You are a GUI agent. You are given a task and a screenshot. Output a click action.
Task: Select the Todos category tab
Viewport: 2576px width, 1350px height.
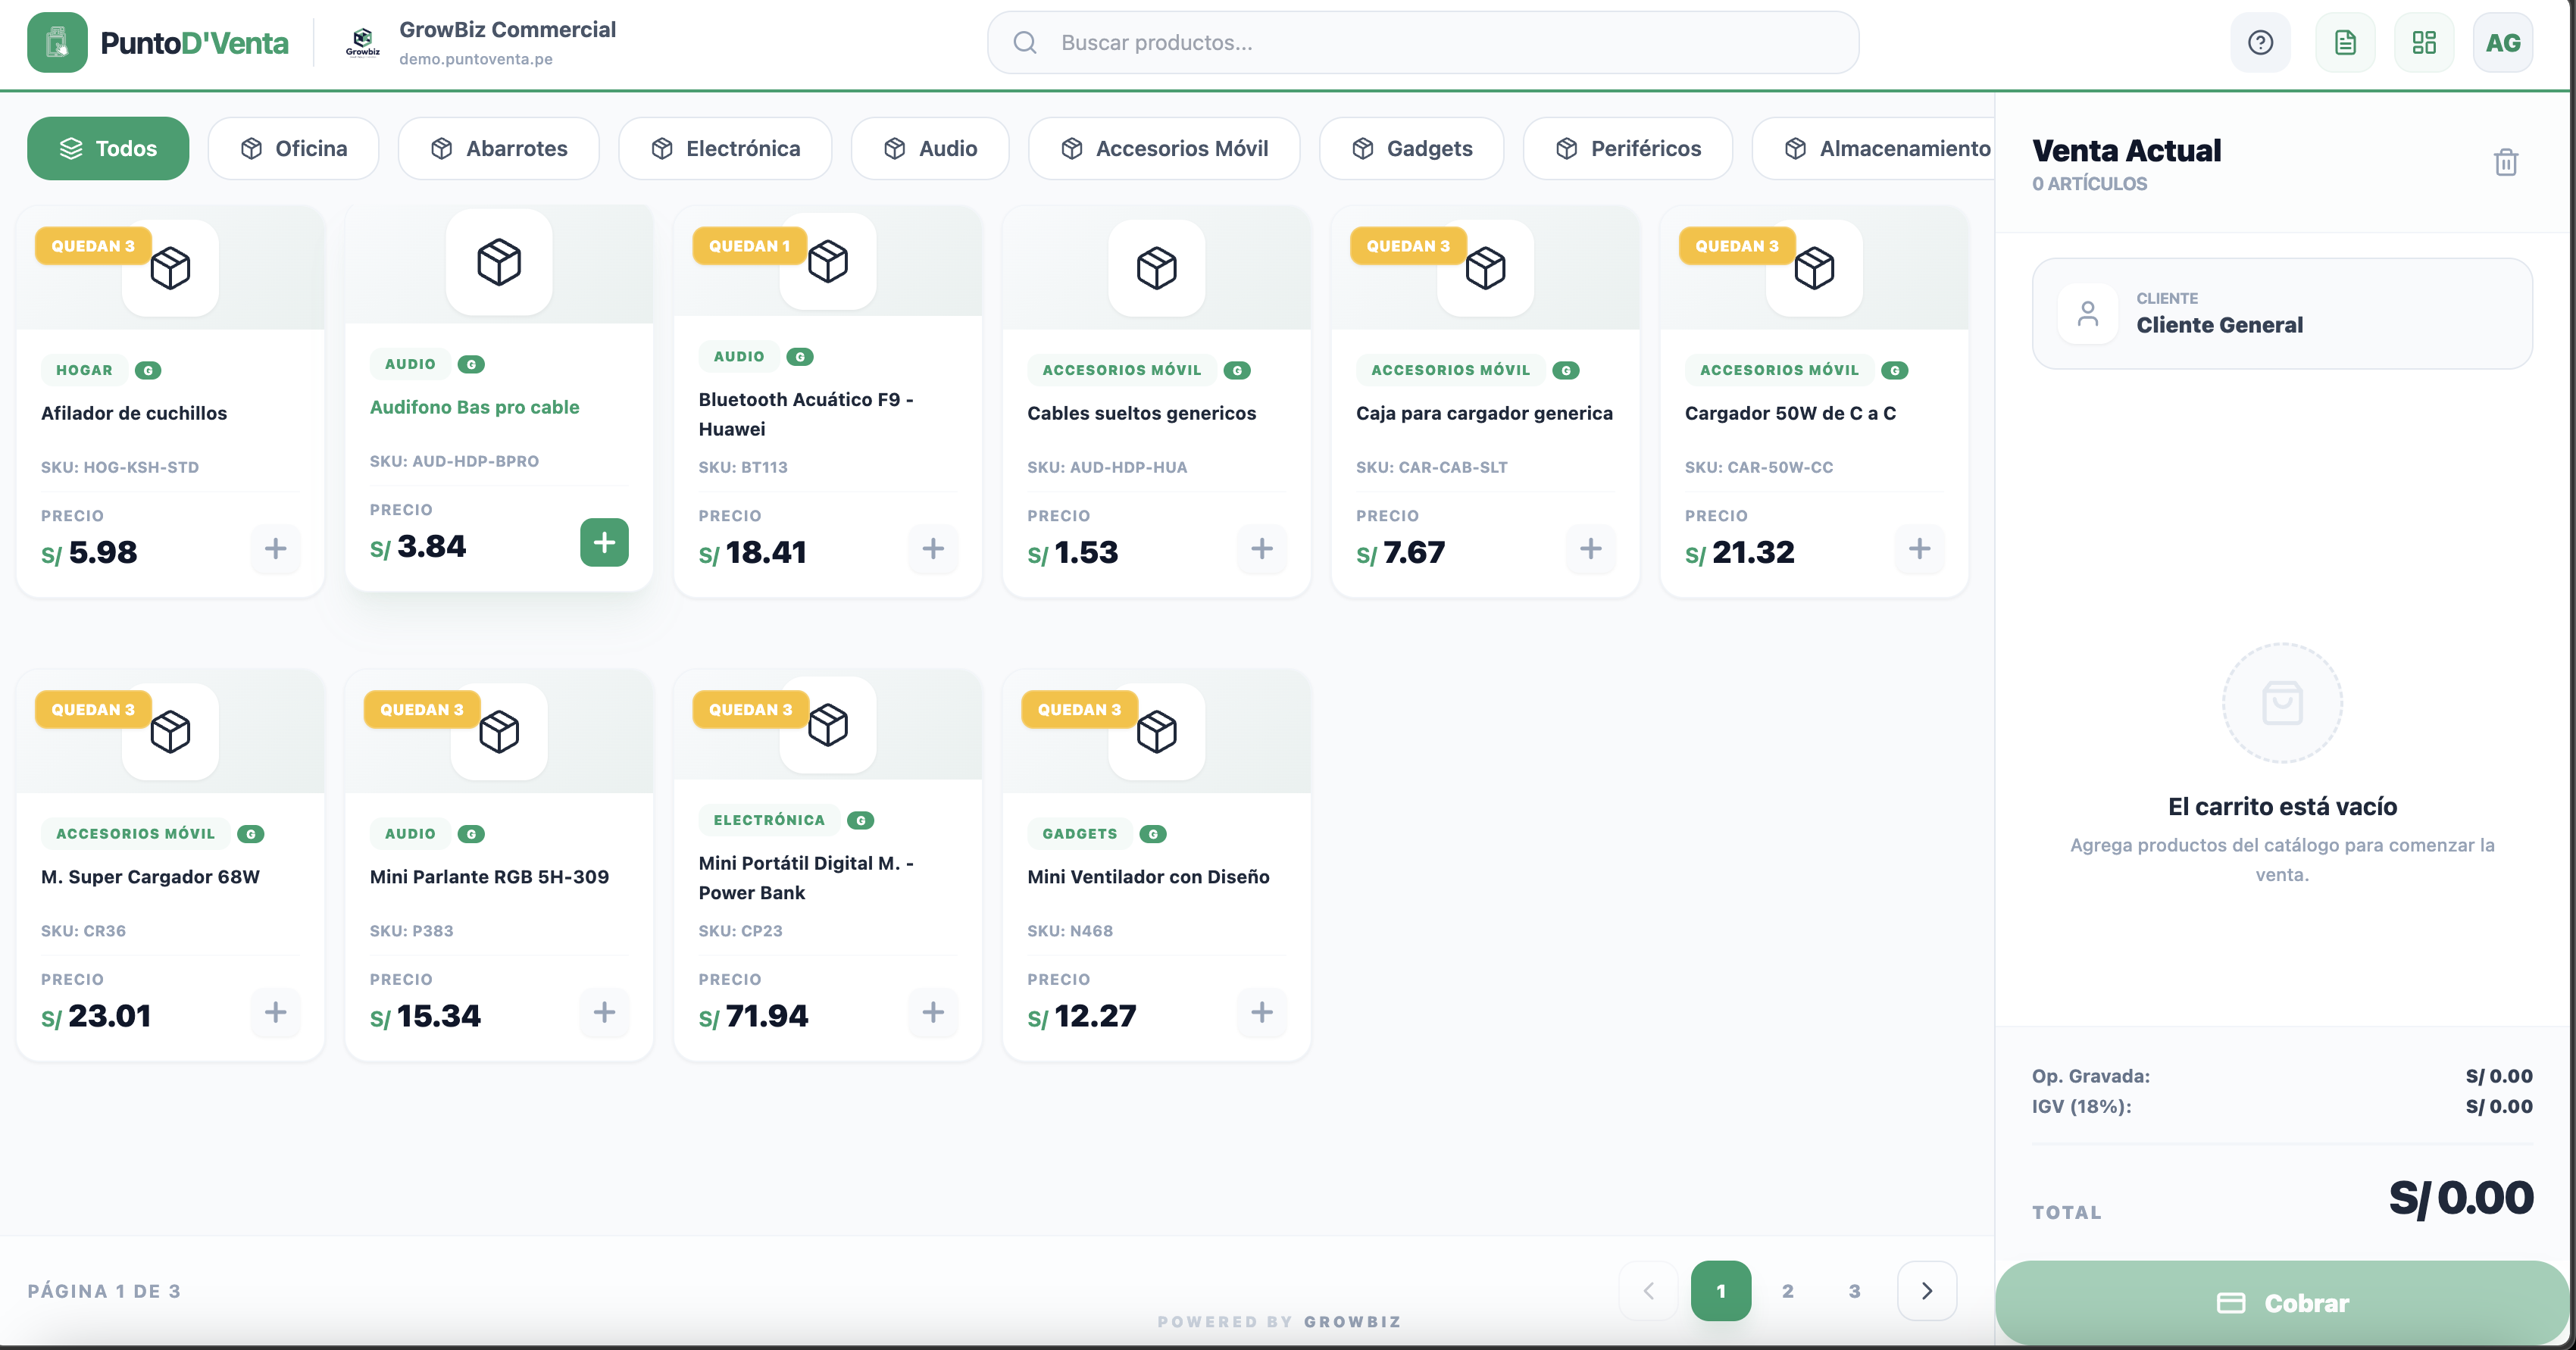point(108,149)
